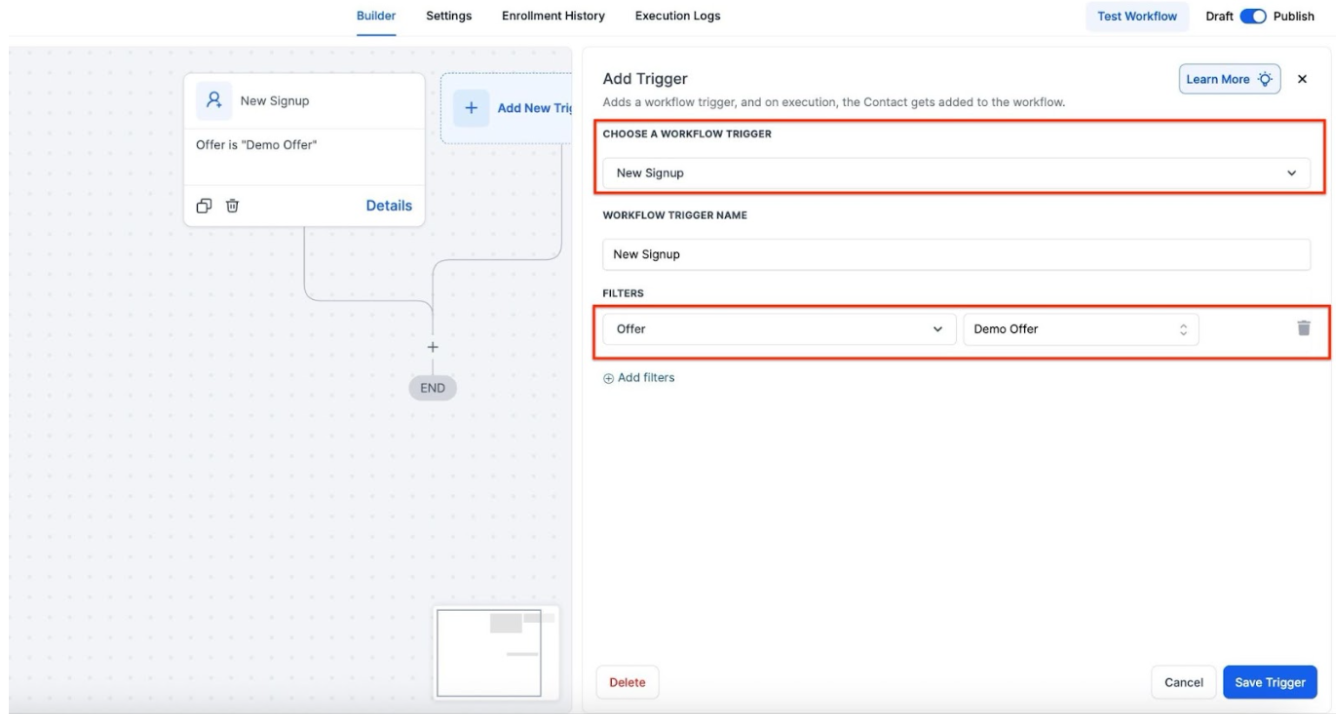Delete trigger card using trash icon
The height and width of the screenshot is (714, 1336).
[232, 206]
